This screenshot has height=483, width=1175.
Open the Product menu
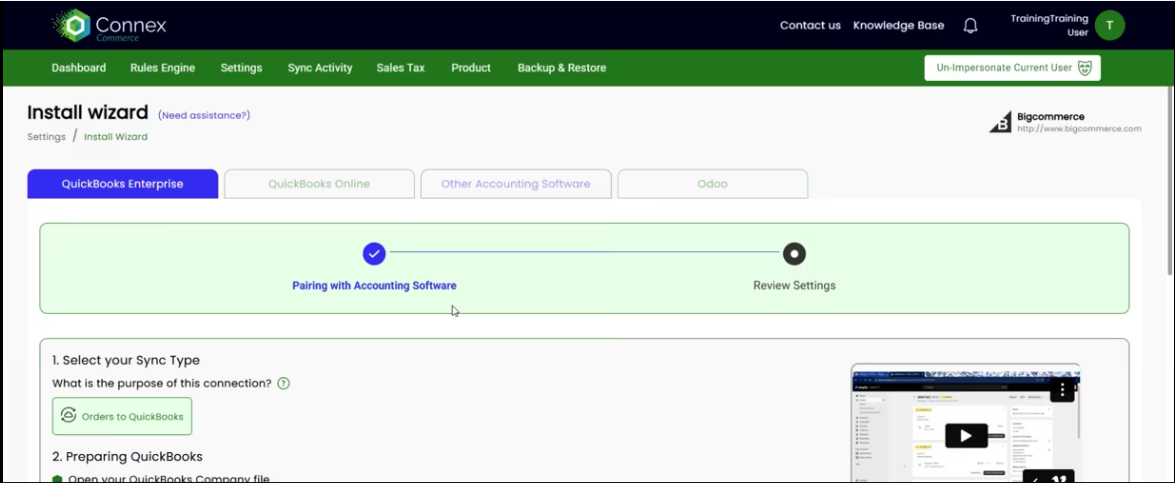[x=471, y=67]
